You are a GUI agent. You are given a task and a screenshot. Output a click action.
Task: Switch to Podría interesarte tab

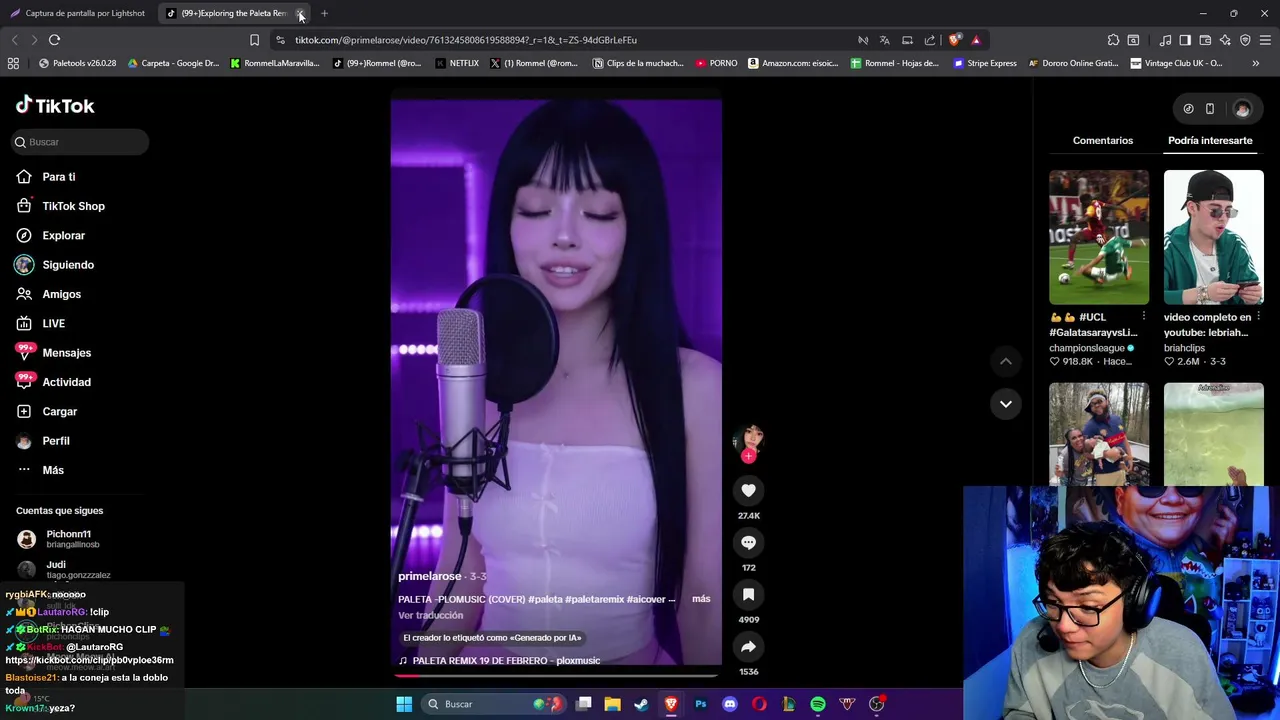(x=1210, y=141)
